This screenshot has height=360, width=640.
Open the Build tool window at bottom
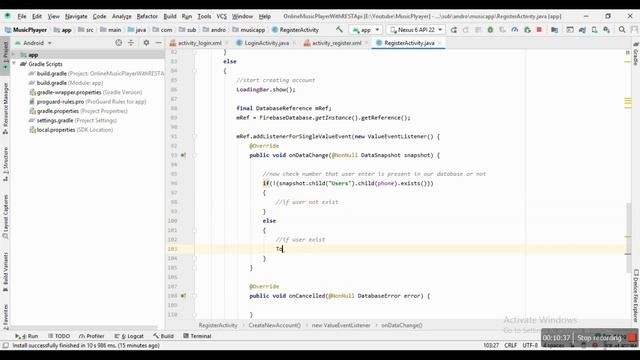(x=163, y=336)
